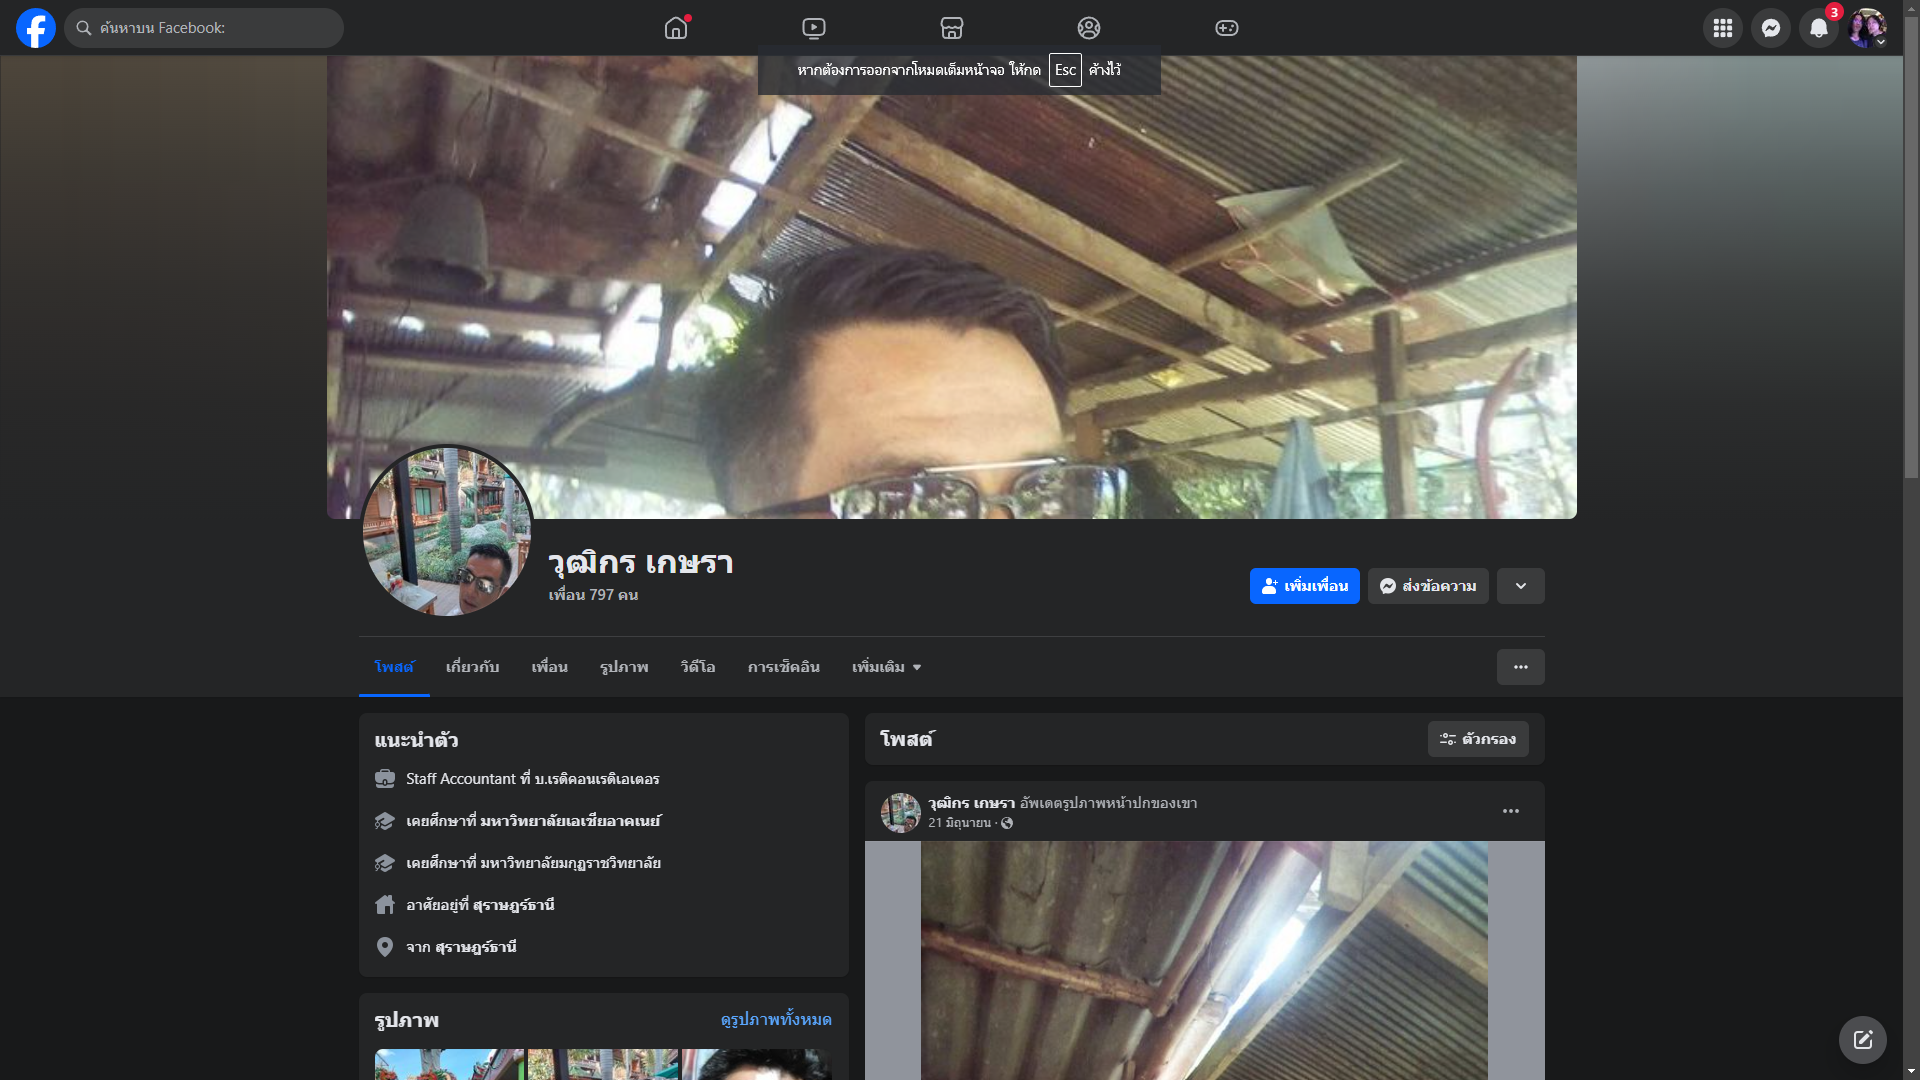This screenshot has height=1080, width=1920.
Task: Open the account menu from your profile avatar
Action: (x=1866, y=28)
